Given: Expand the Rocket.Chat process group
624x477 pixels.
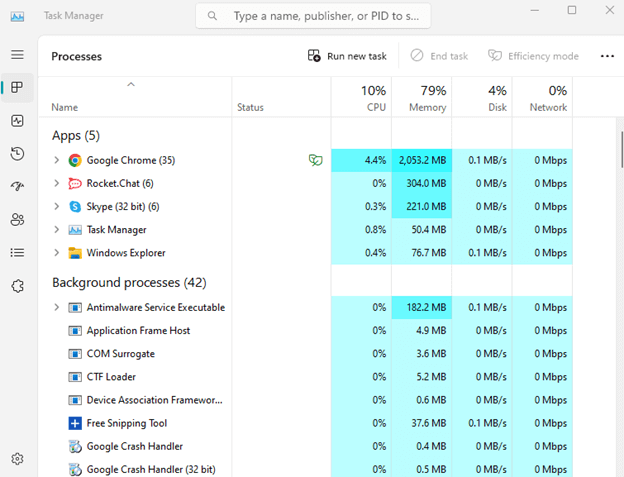Looking at the screenshot, I should click(x=57, y=184).
